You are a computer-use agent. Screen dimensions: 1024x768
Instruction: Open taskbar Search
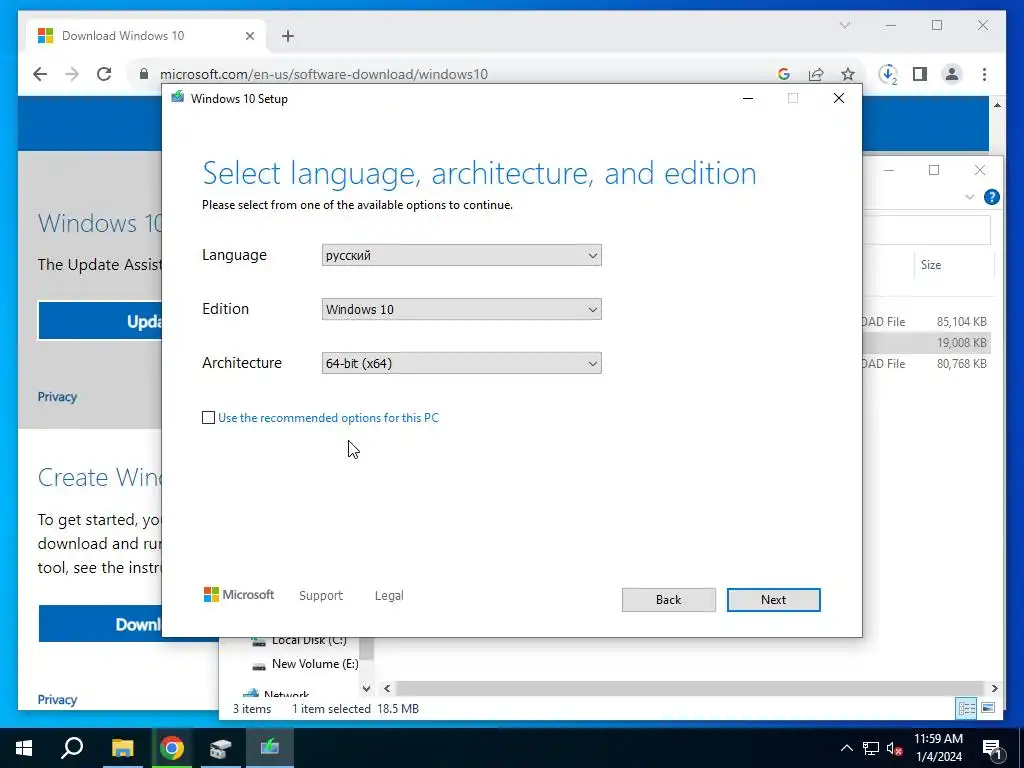click(72, 748)
